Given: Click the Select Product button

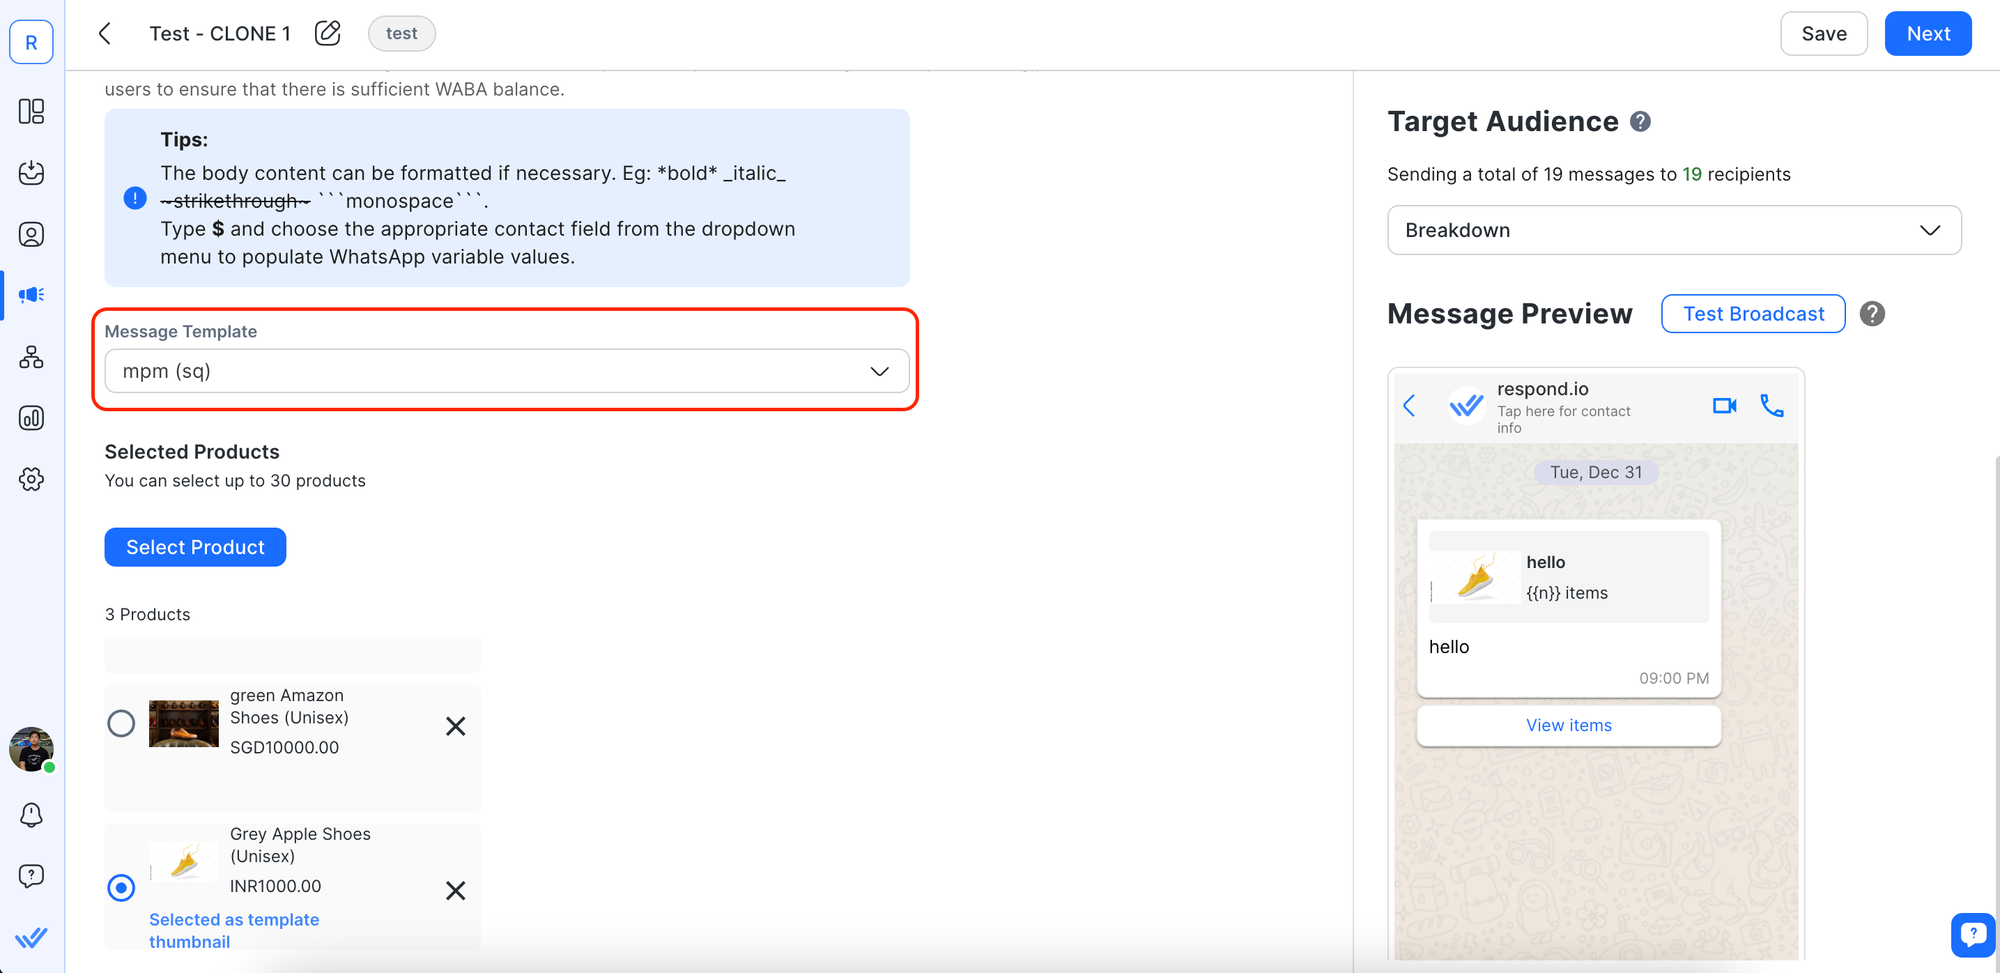Looking at the screenshot, I should tap(195, 547).
